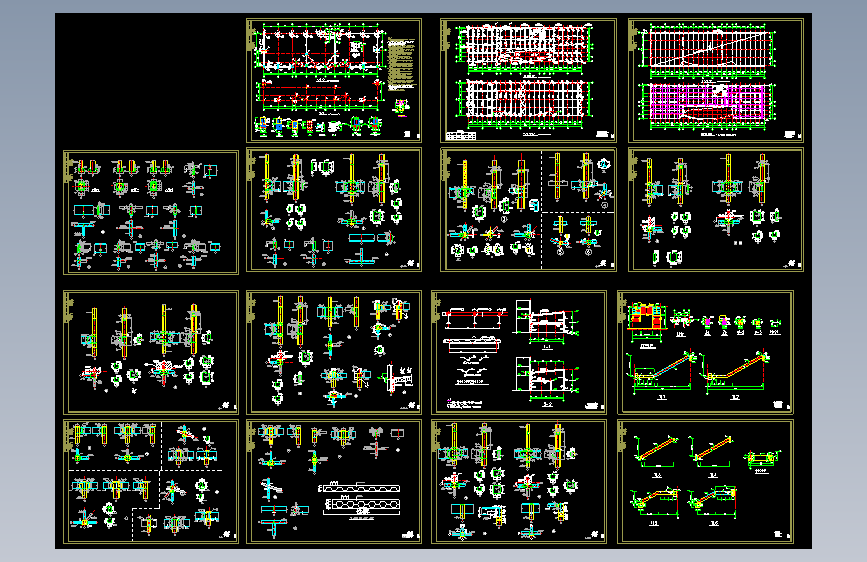
Task: Select the red-walled floor plan sheet with notes
Action: (333, 80)
